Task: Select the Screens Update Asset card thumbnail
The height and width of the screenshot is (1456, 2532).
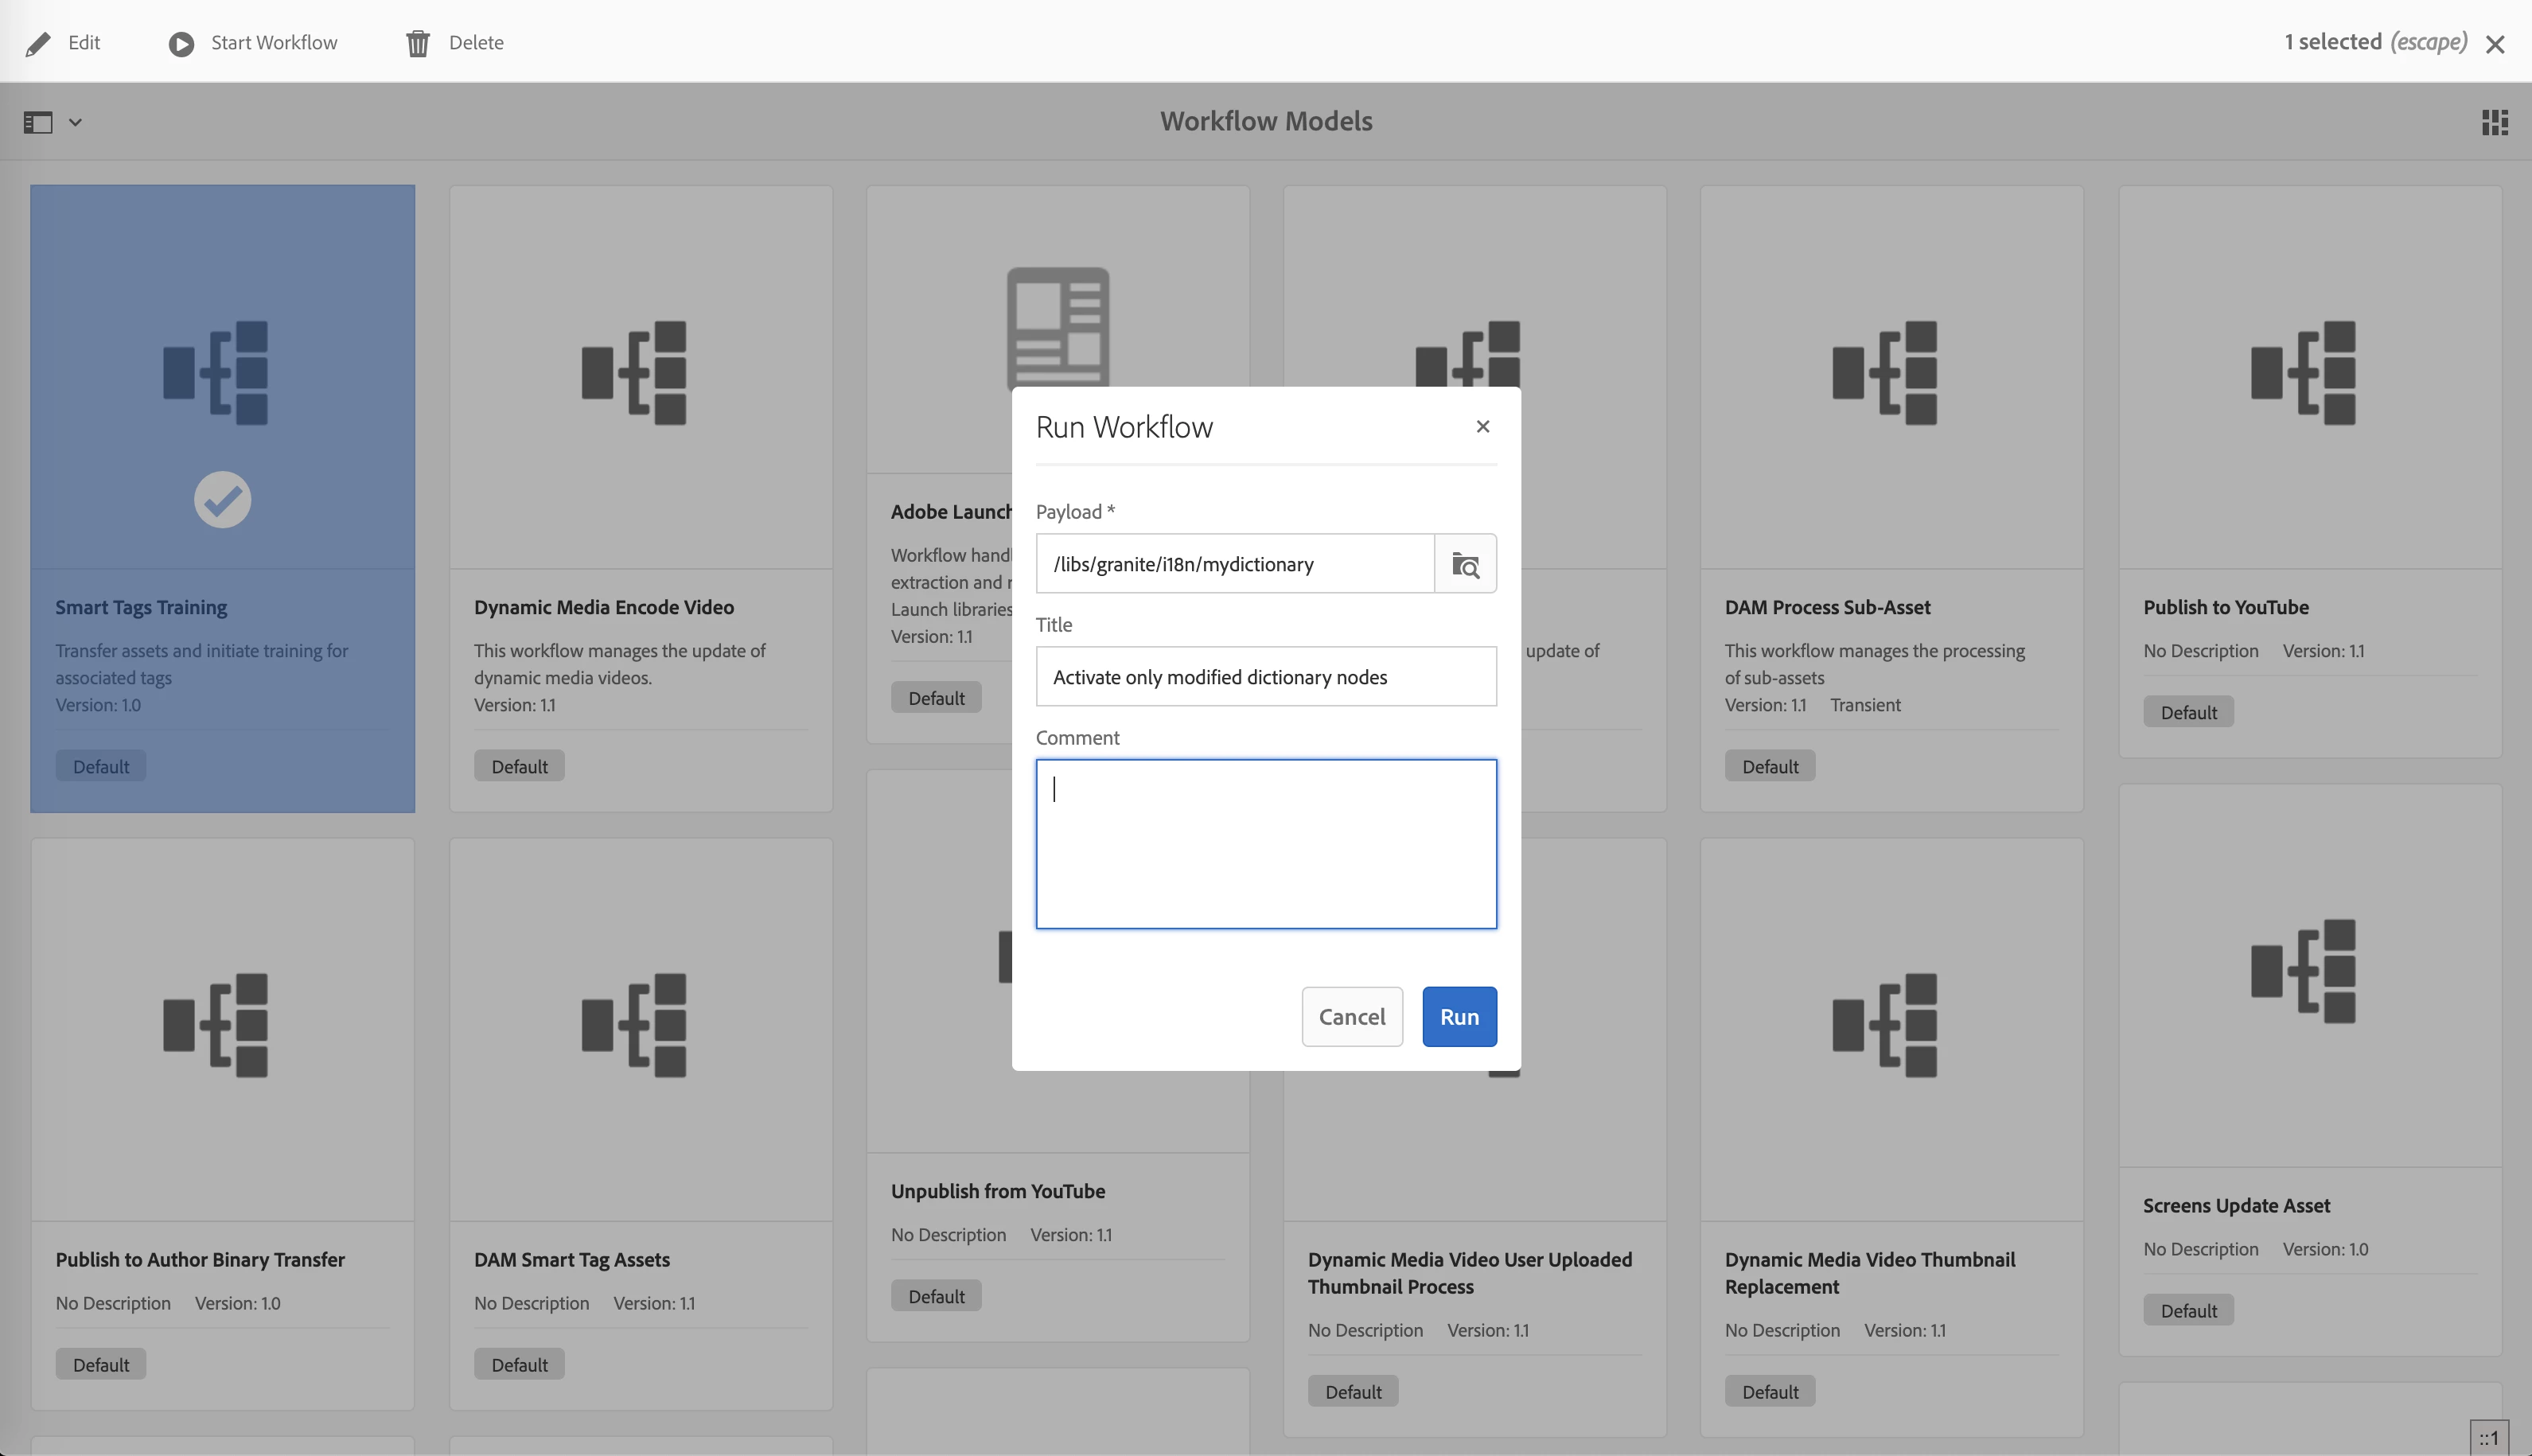Action: point(2302,971)
